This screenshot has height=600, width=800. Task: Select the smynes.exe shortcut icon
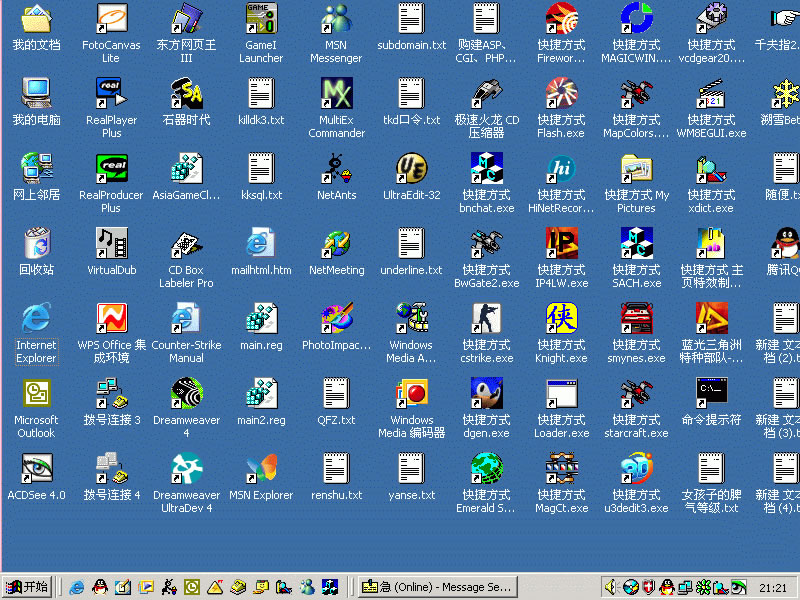(x=636, y=318)
